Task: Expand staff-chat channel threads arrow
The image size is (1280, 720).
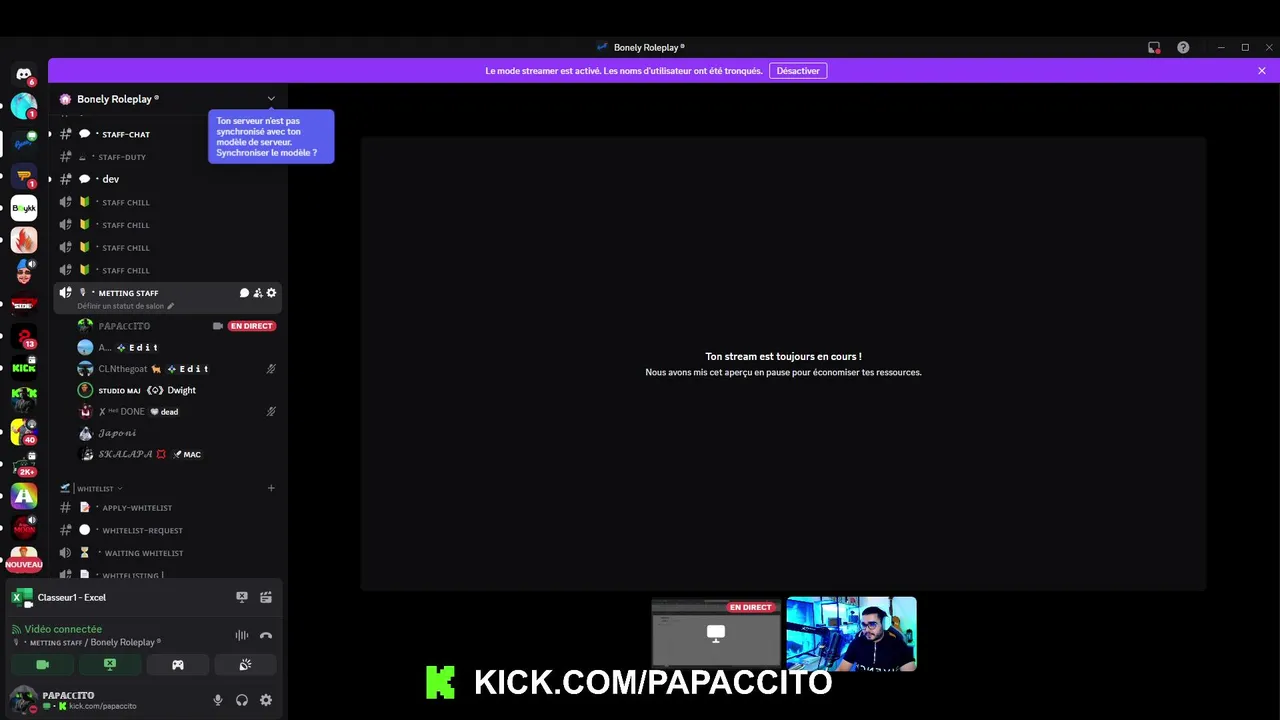Action: click(50, 134)
